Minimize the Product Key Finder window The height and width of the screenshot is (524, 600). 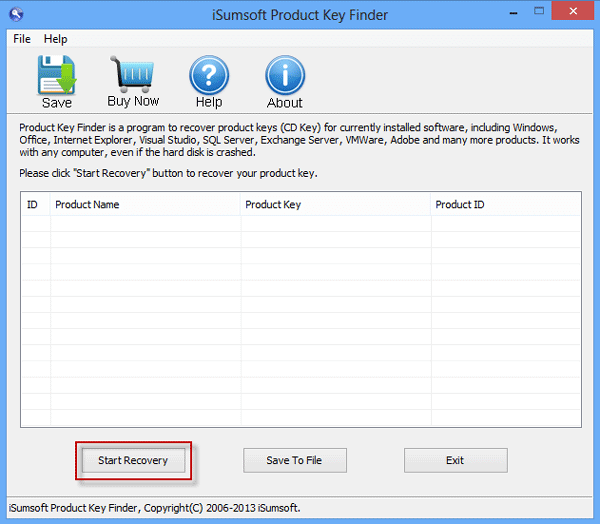point(514,12)
